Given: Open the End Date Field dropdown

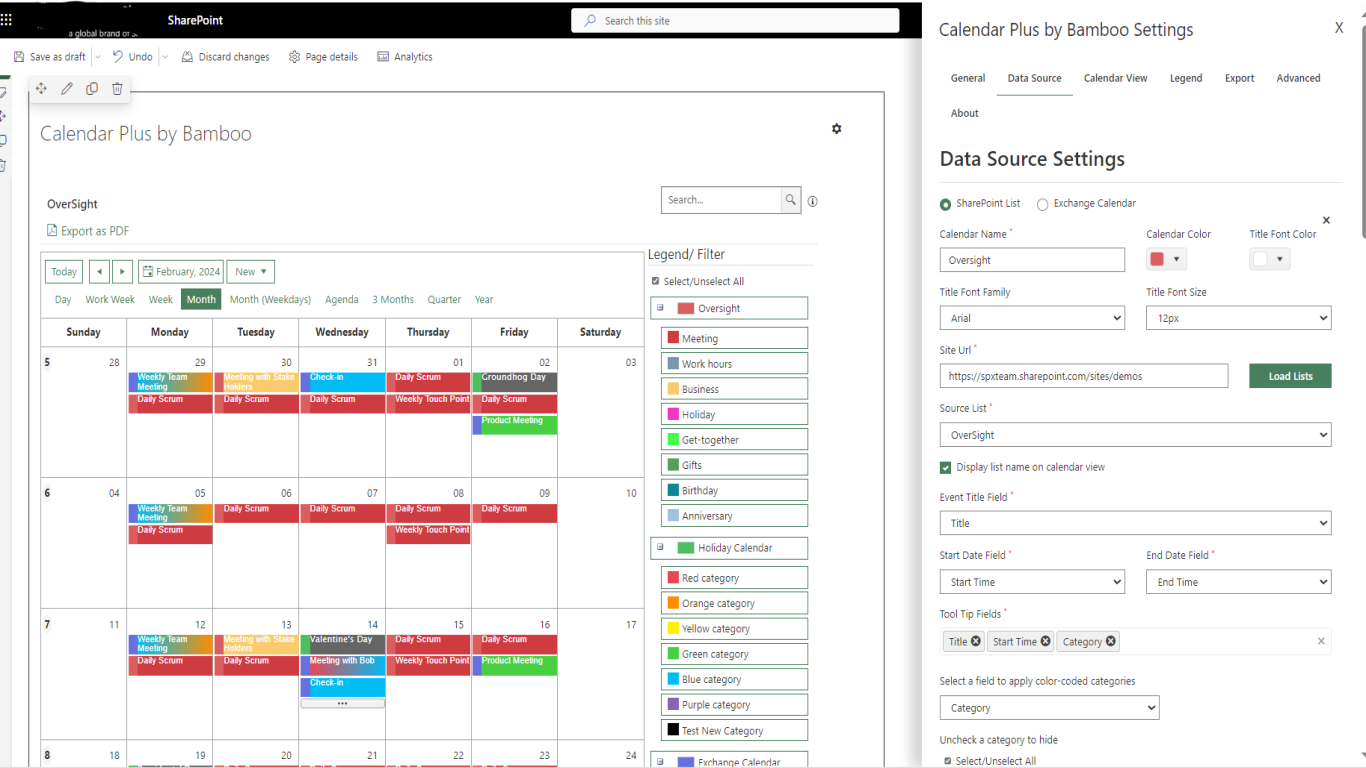Looking at the screenshot, I should tap(1238, 582).
